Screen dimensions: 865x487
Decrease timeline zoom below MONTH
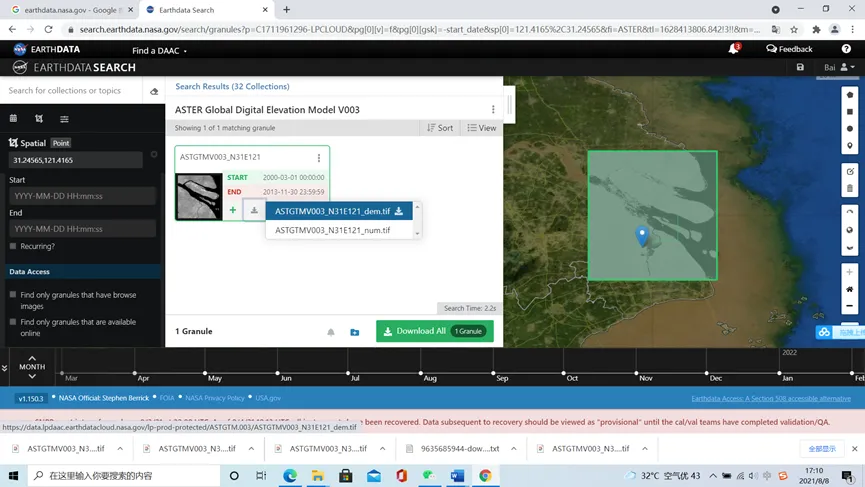pyautogui.click(x=32, y=376)
